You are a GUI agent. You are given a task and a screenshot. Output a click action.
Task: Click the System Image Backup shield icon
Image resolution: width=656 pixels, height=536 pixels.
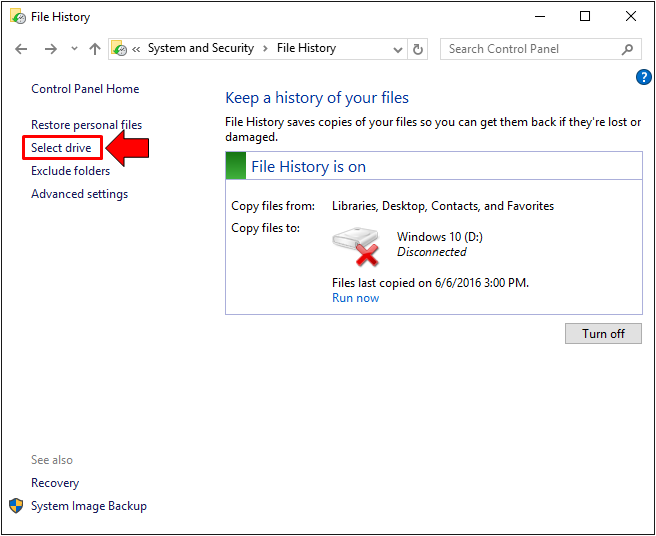coord(16,506)
